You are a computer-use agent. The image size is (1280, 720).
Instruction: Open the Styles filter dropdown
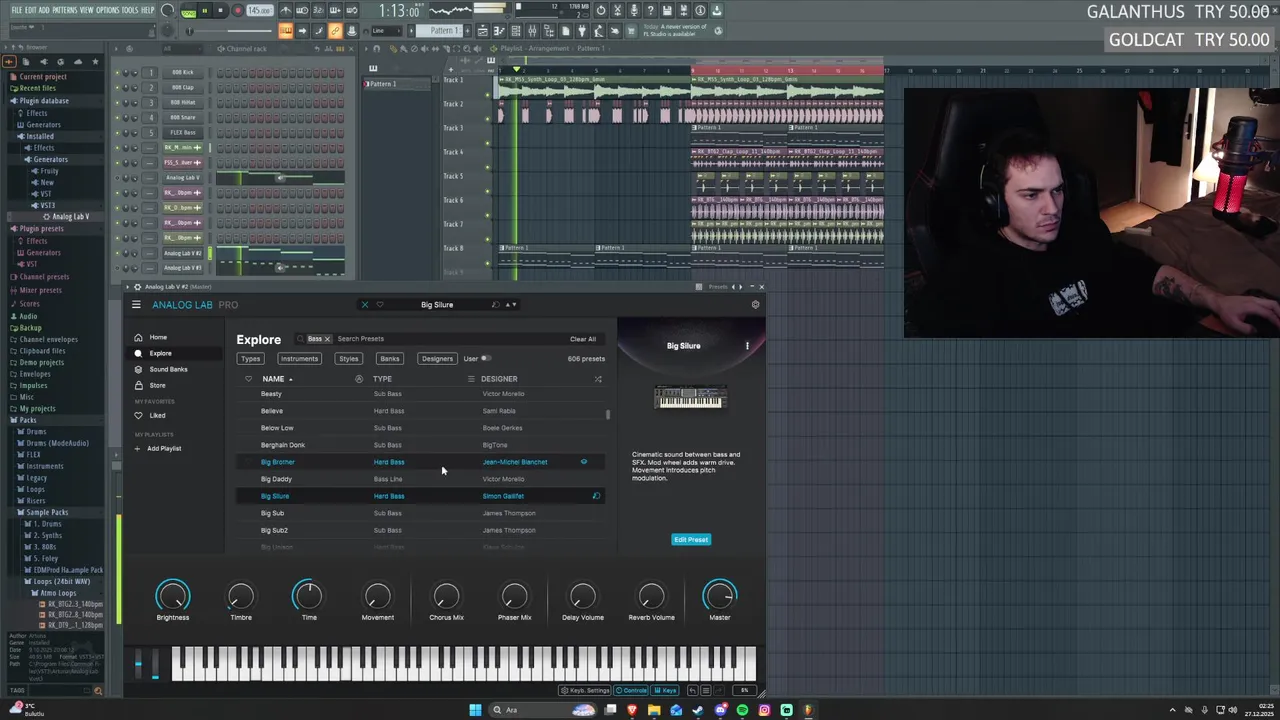point(348,358)
